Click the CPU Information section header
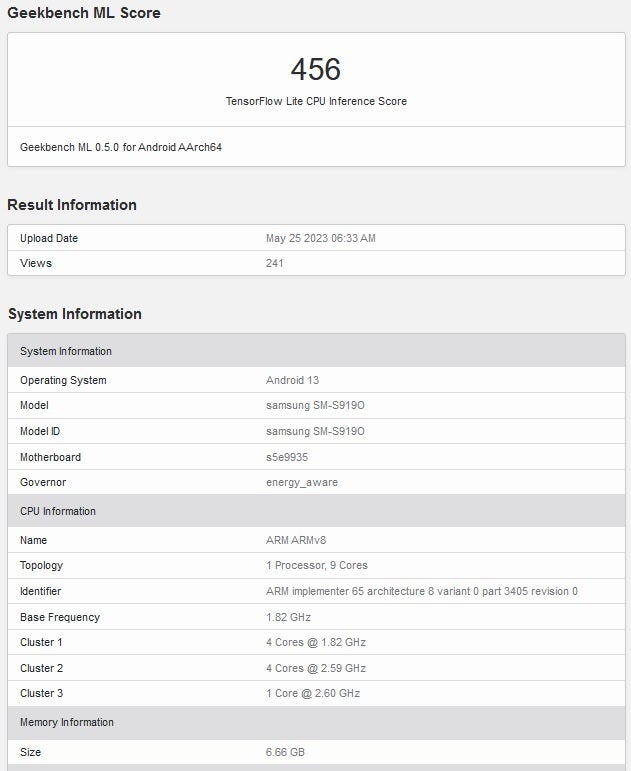The height and width of the screenshot is (771, 631). click(316, 511)
